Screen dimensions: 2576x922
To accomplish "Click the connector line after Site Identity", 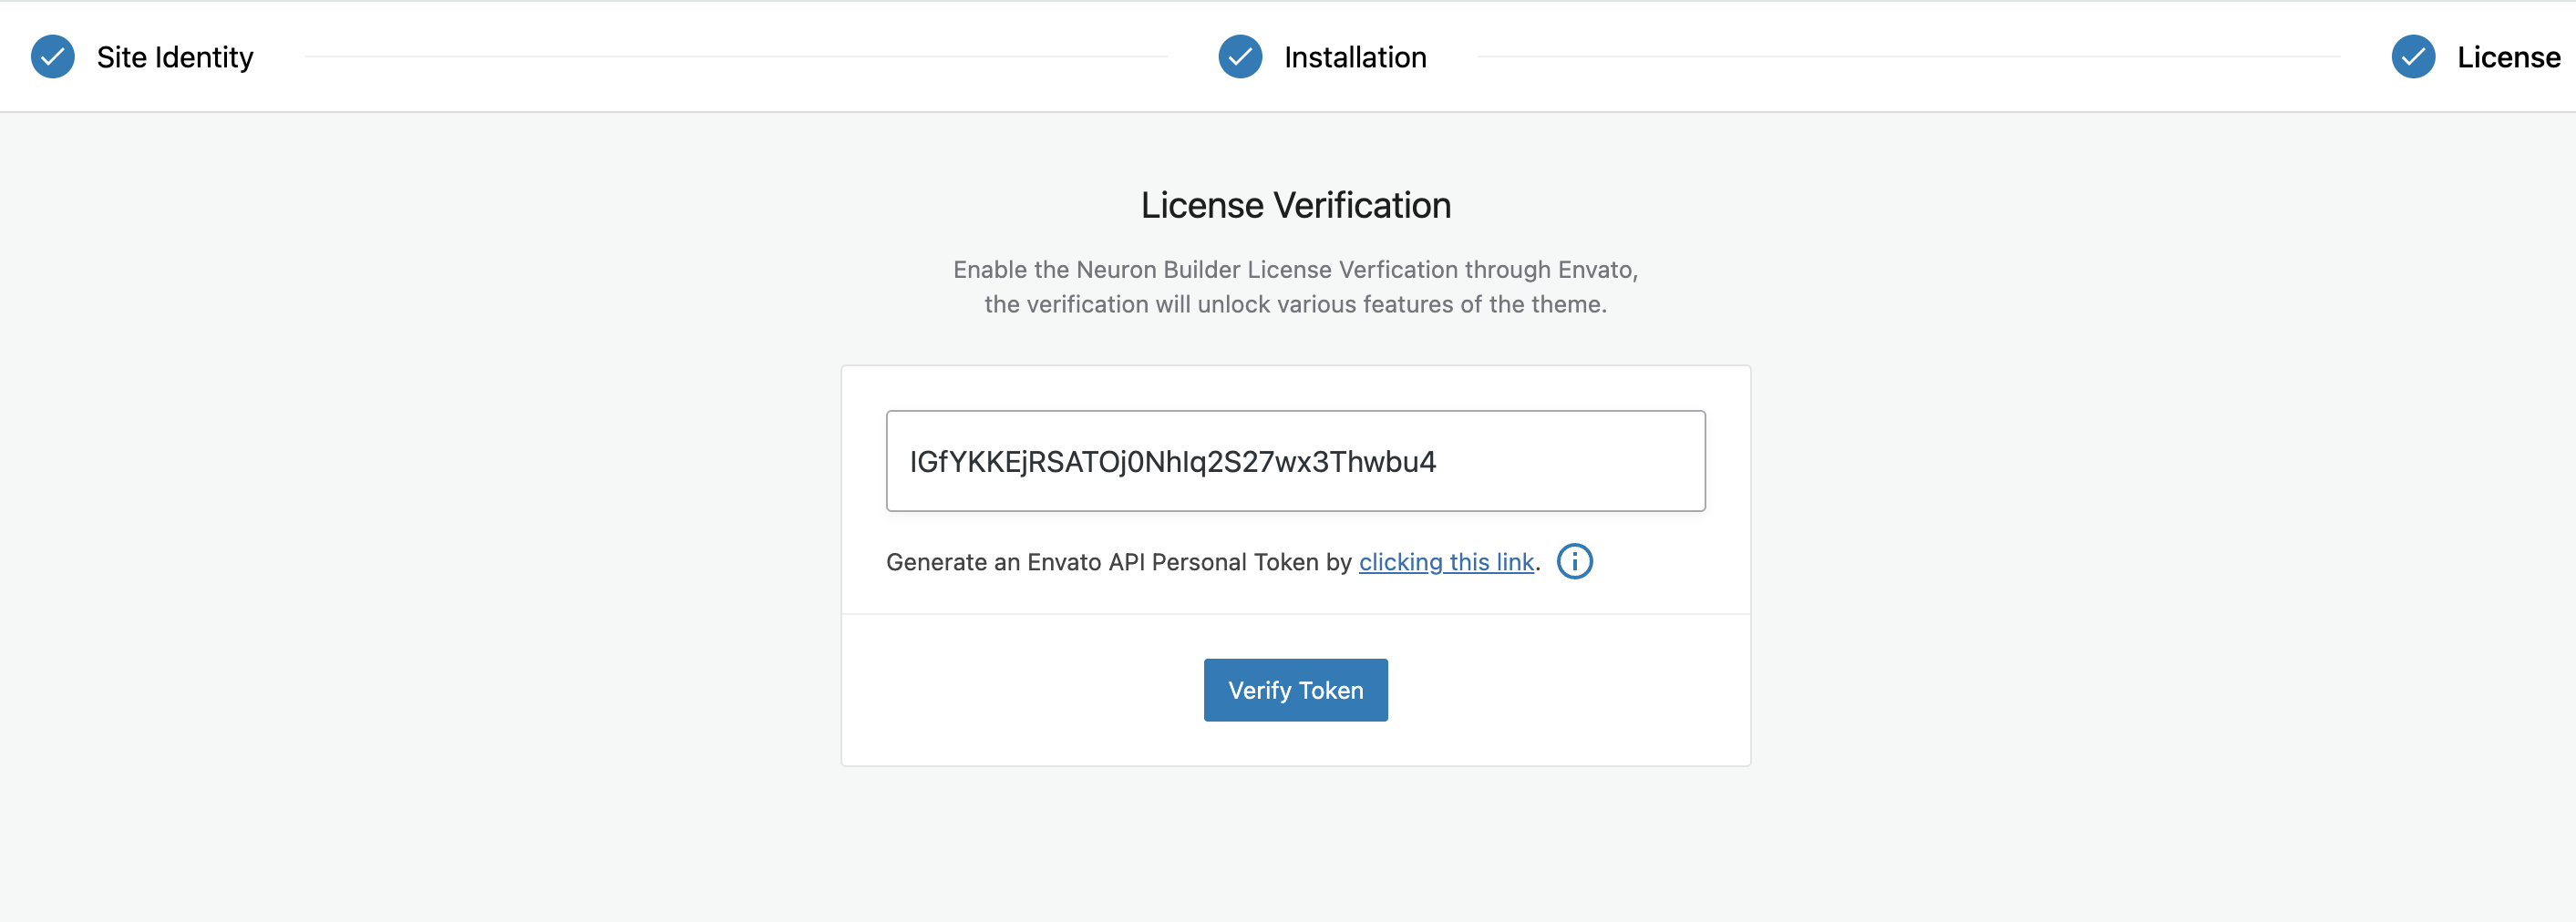I will (735, 57).
